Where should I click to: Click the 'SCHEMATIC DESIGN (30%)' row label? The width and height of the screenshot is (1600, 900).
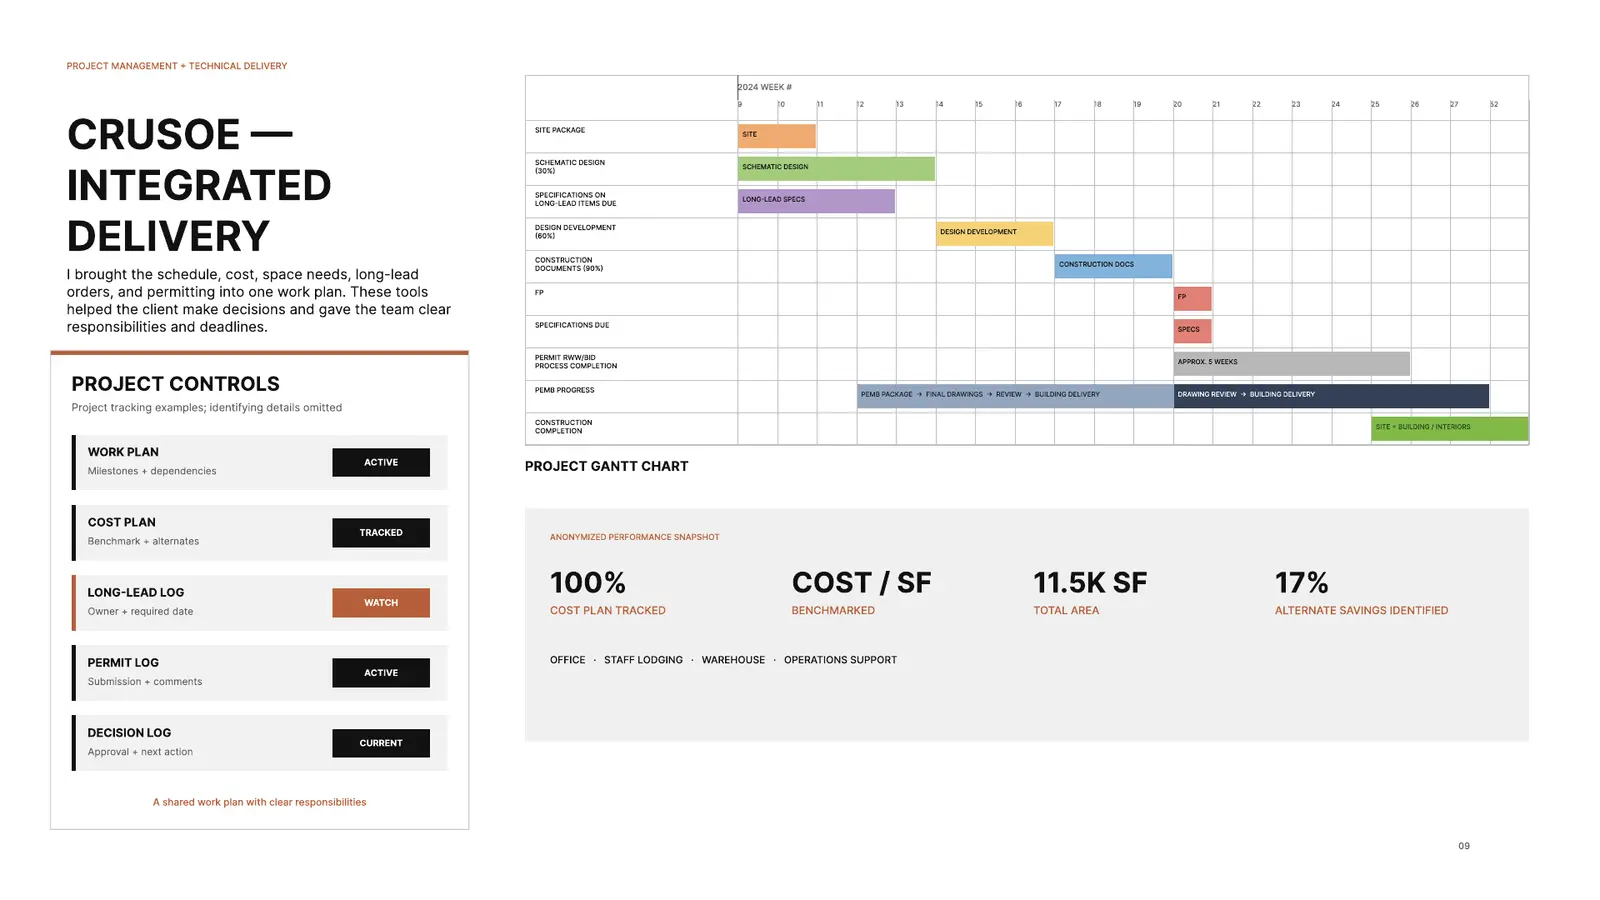point(569,167)
